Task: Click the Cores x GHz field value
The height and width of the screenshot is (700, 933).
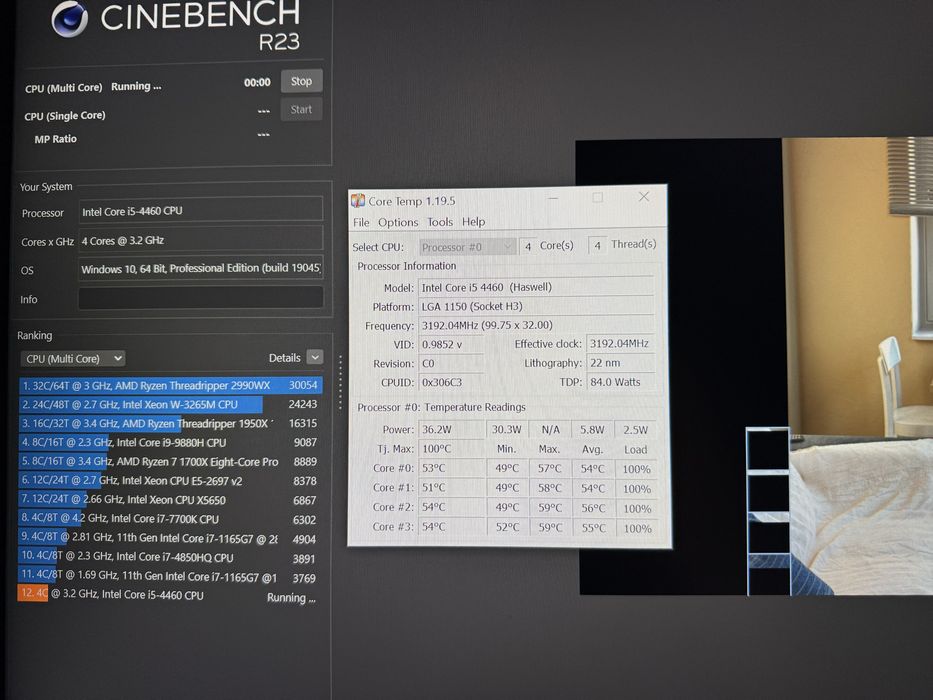Action: tap(201, 239)
